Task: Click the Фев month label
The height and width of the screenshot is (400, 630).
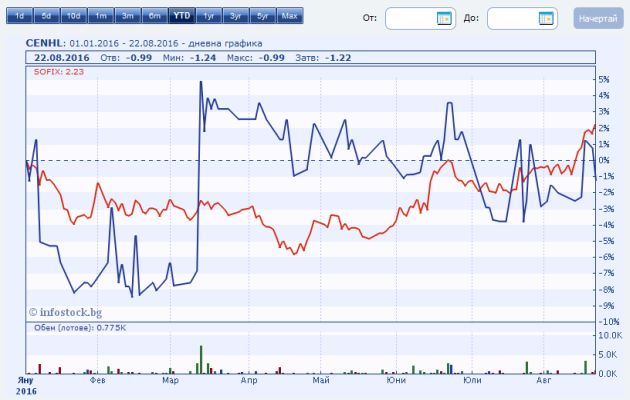Action: point(98,380)
